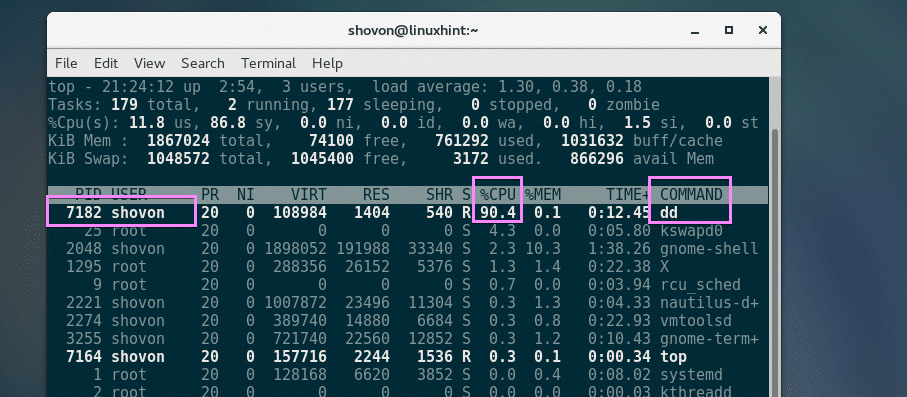Click the 1031632 buff/cache value
This screenshot has height=397, width=907.
coord(592,141)
